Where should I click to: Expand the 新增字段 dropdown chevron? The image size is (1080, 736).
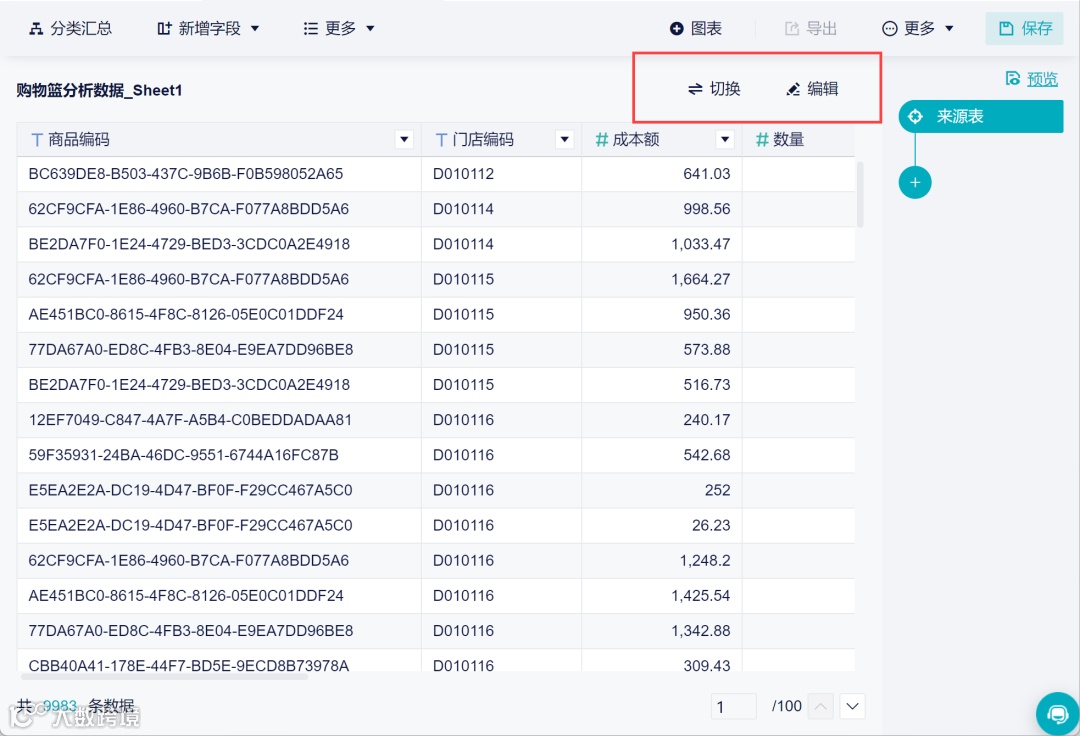tap(255, 28)
